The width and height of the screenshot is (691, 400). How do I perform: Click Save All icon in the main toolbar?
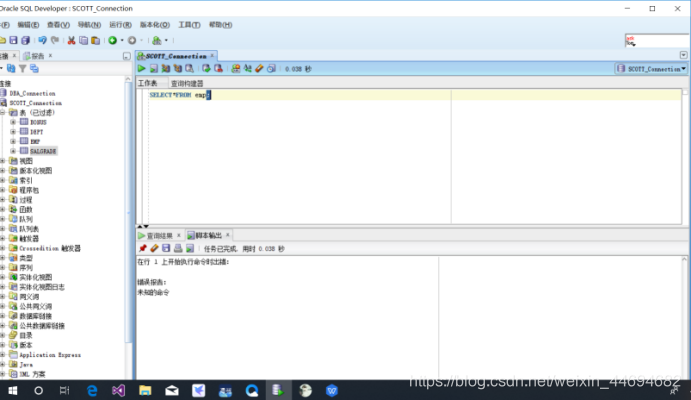[x=26, y=41]
